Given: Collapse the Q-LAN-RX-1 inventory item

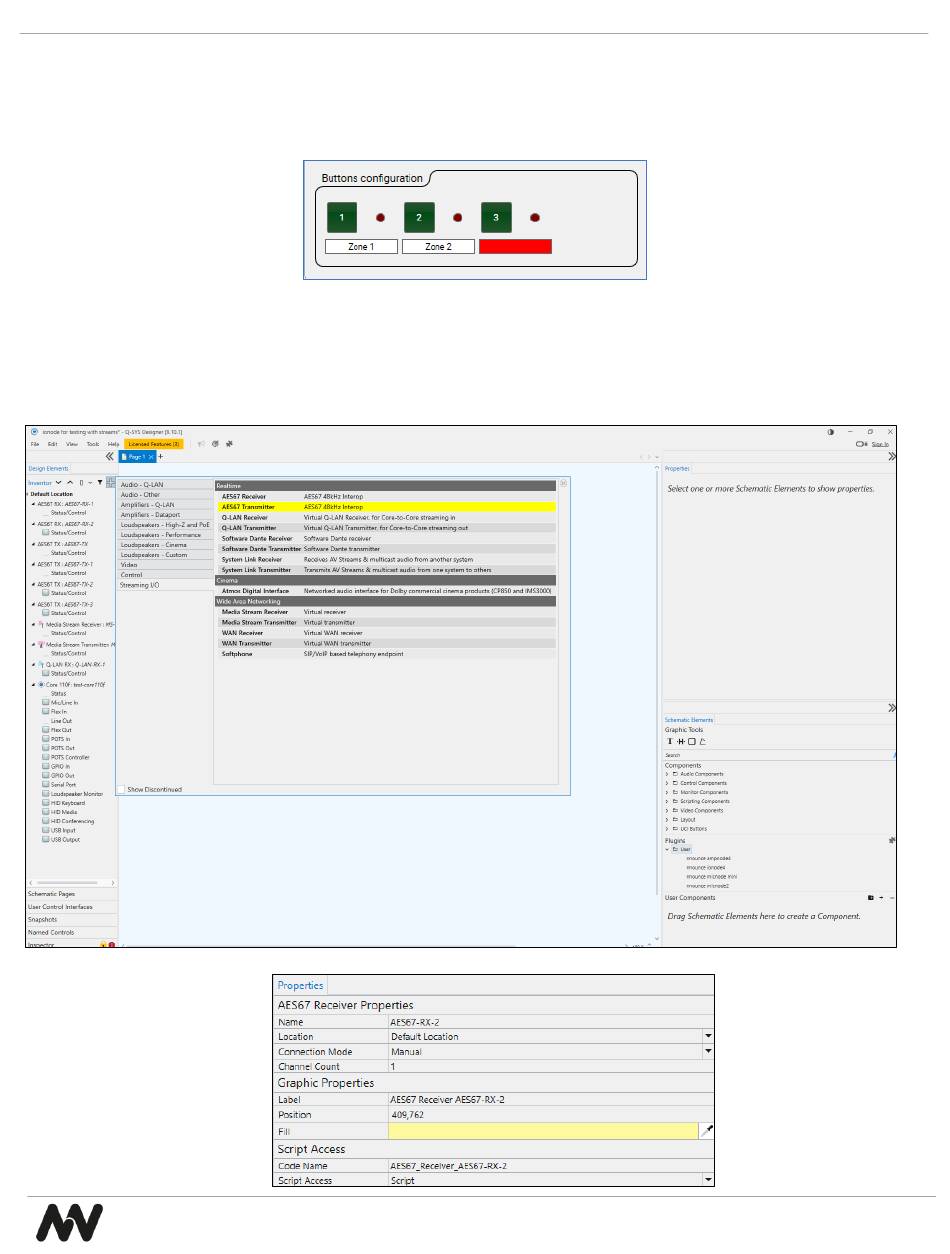Looking at the screenshot, I should [33, 664].
